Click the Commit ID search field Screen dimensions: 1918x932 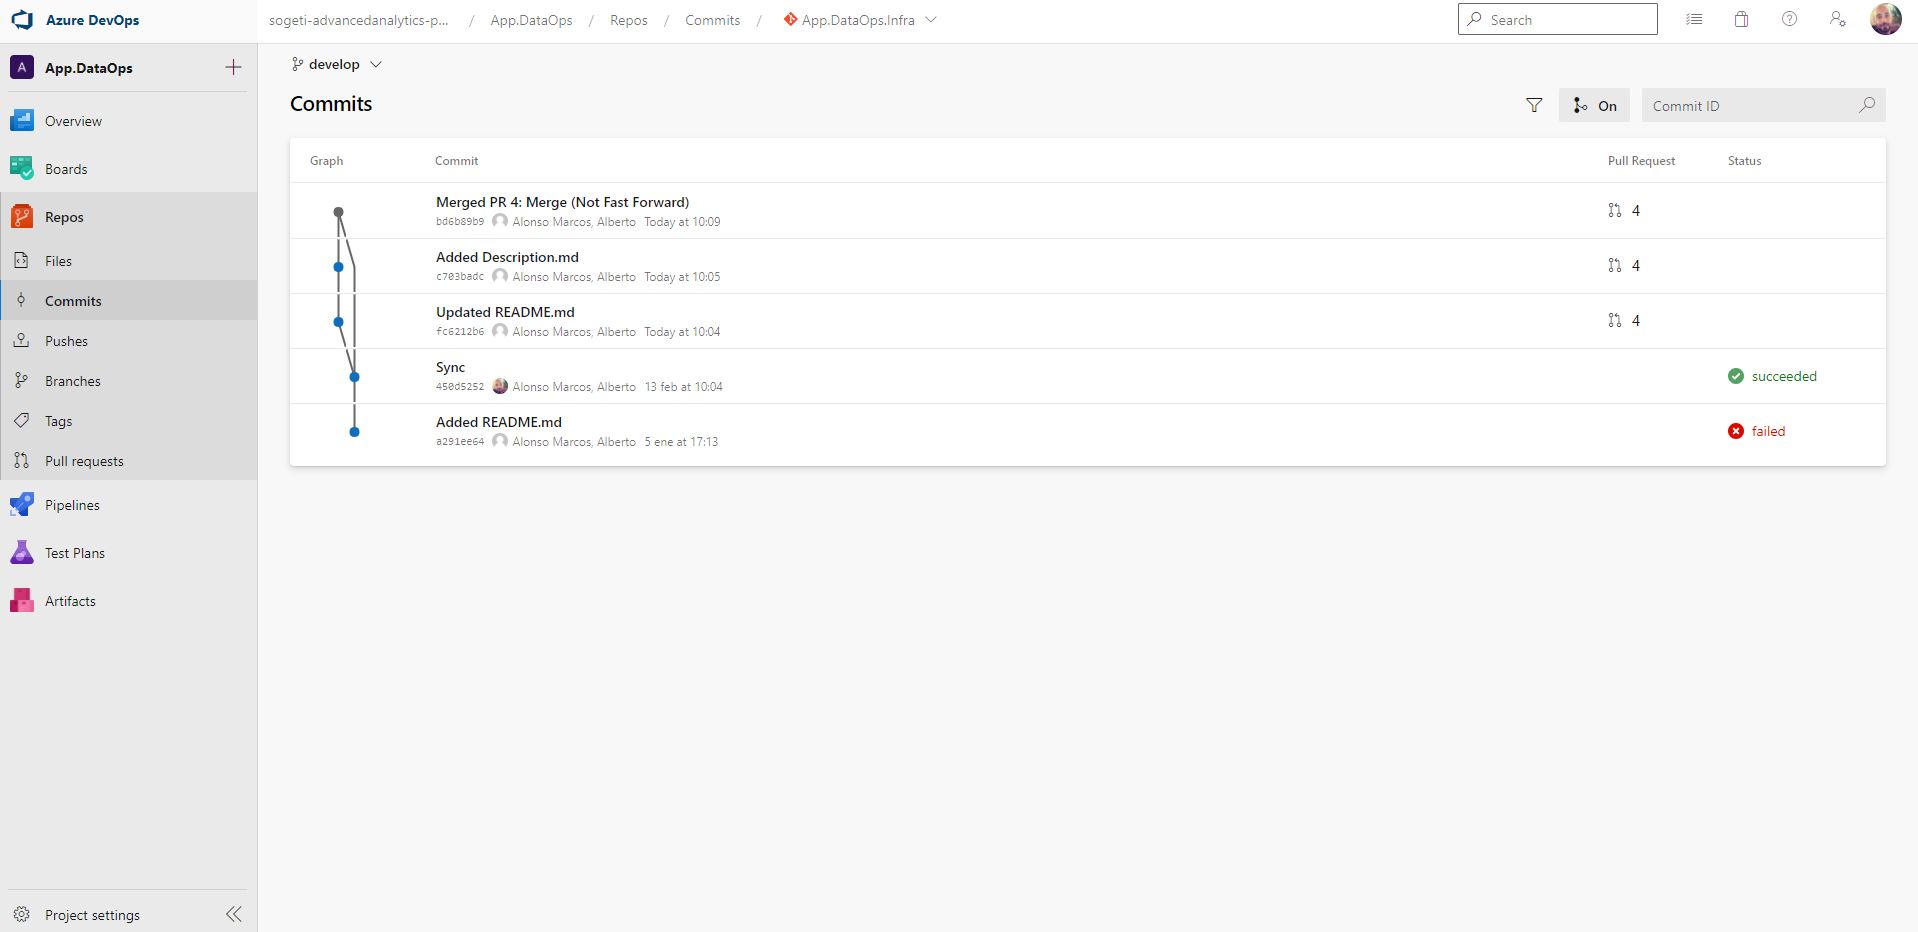[x=1750, y=106]
